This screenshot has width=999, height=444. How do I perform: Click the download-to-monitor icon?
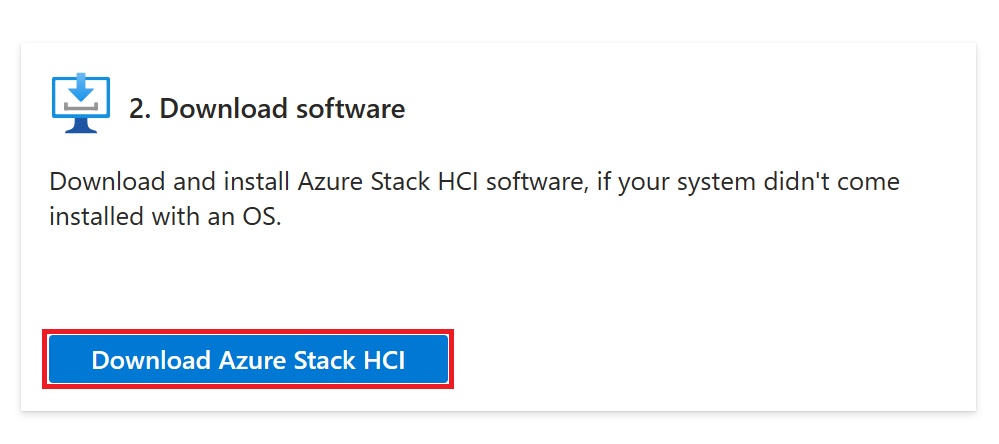pos(81,103)
